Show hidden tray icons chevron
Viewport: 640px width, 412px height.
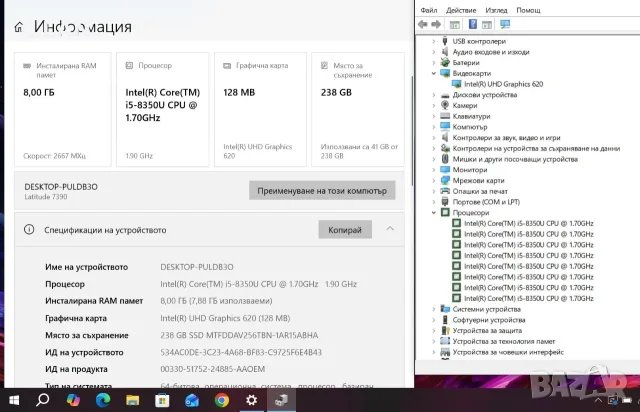coord(598,400)
